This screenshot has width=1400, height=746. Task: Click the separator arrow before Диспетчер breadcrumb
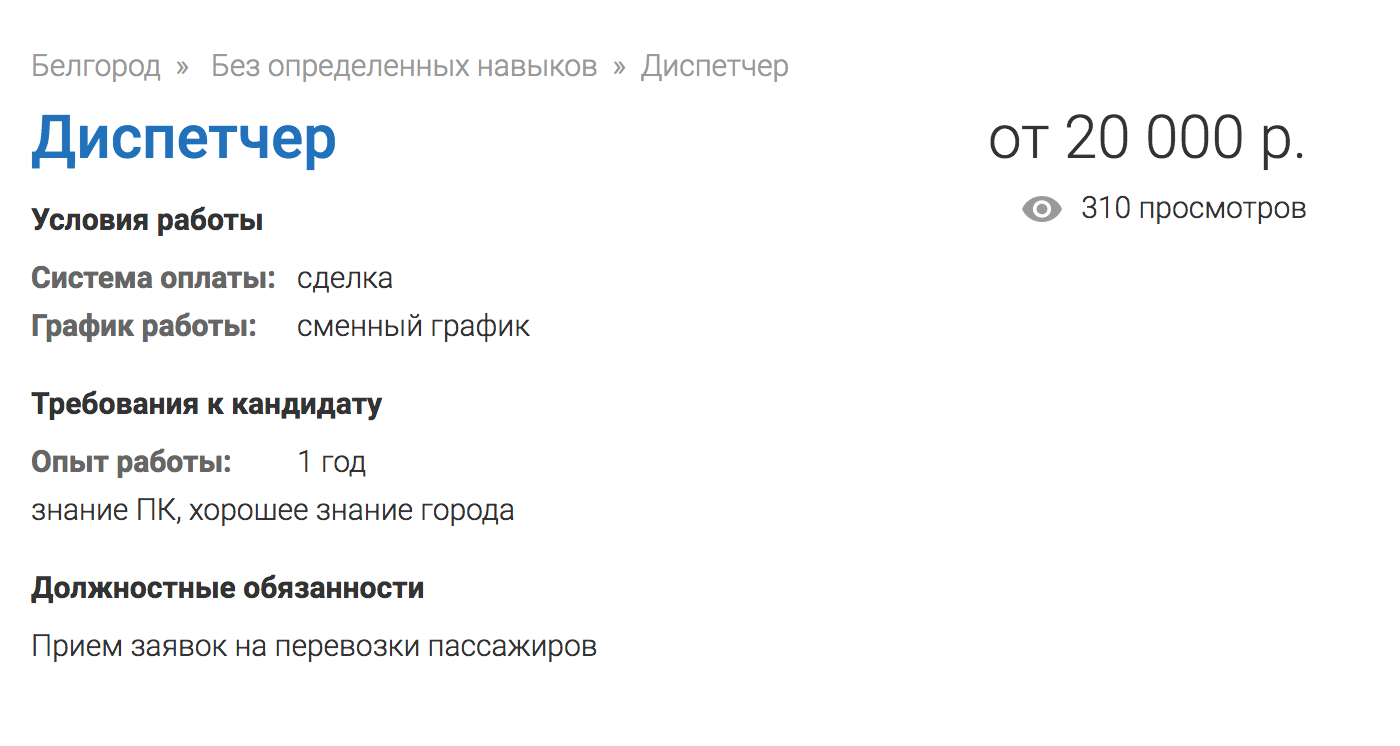[x=620, y=67]
